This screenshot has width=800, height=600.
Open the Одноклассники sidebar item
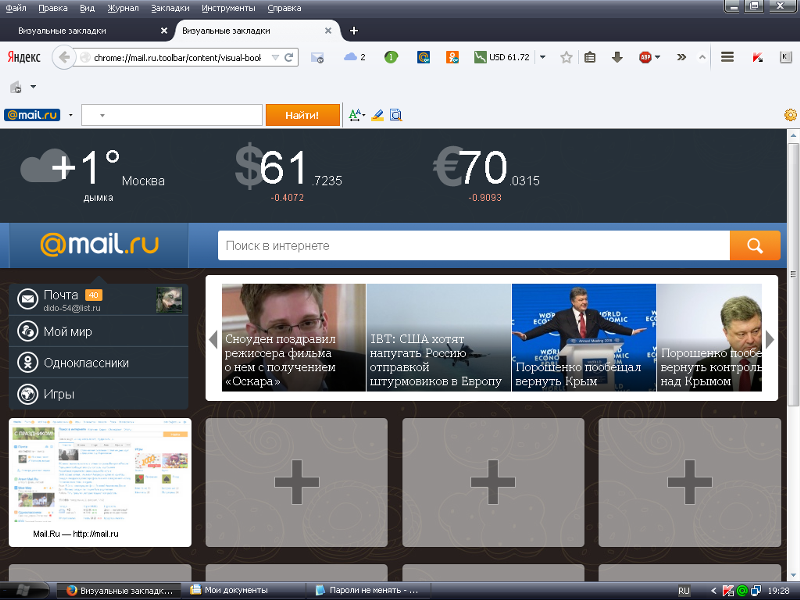point(98,363)
